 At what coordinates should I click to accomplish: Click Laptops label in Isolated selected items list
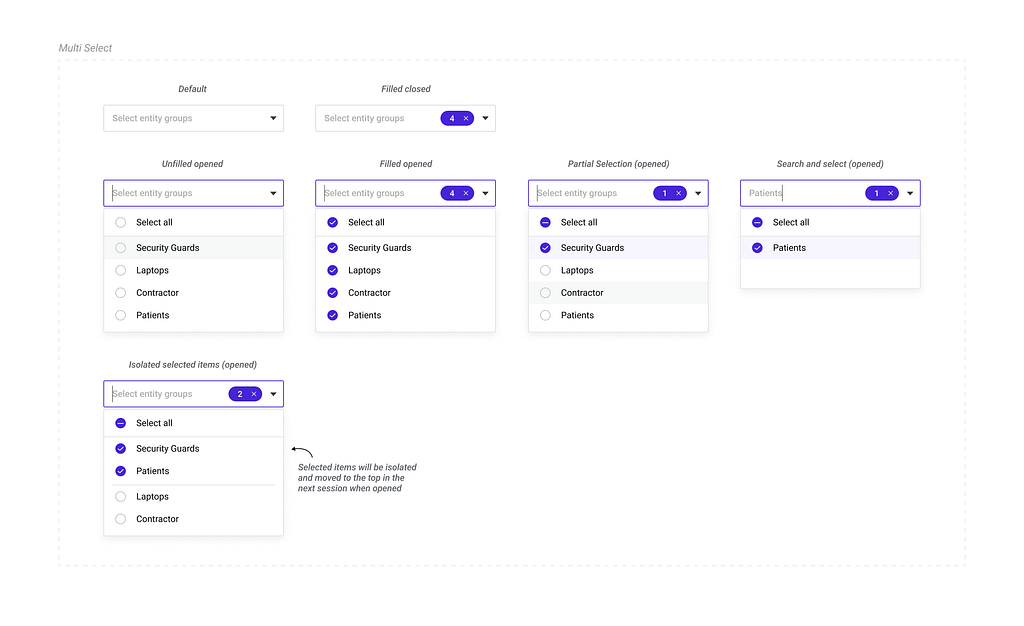152,497
